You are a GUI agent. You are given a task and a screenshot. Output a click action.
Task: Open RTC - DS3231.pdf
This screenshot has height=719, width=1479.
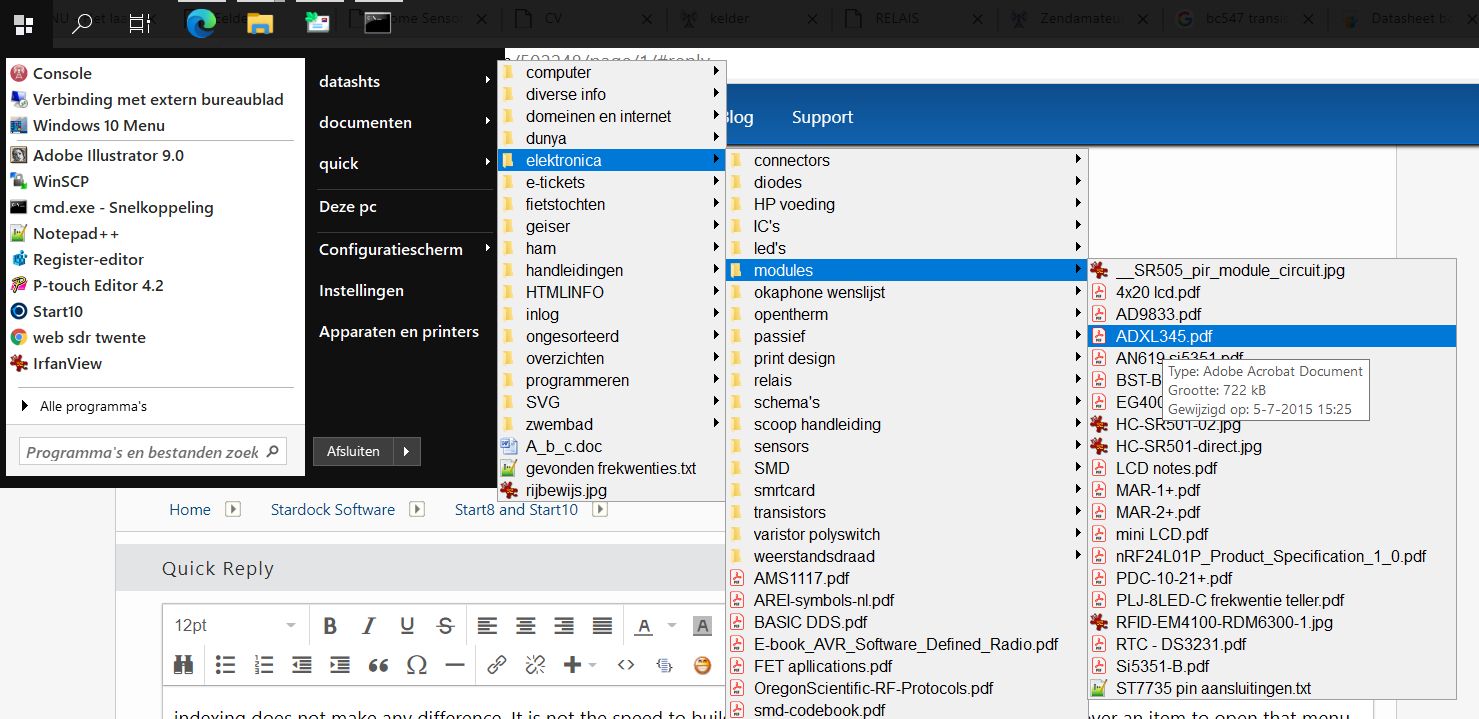[x=1271, y=644]
